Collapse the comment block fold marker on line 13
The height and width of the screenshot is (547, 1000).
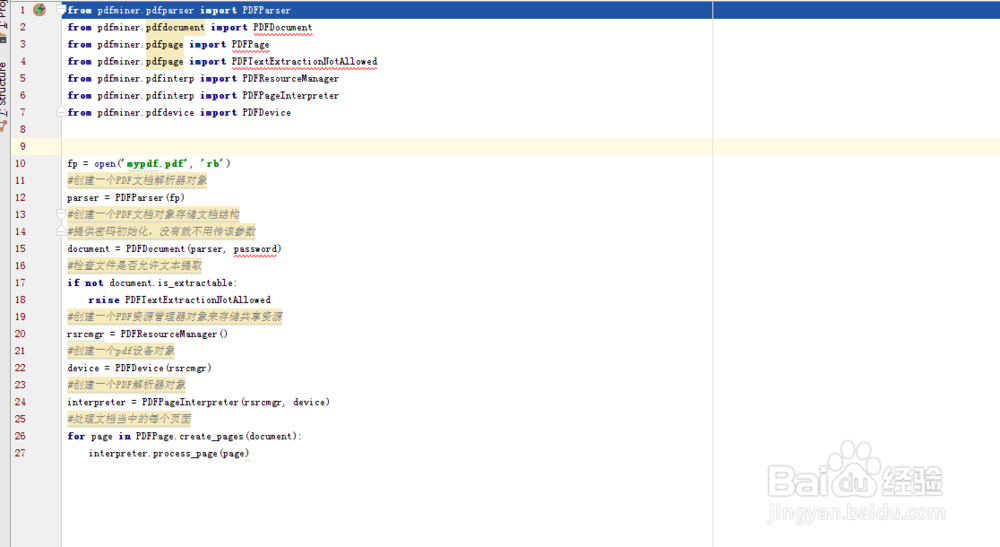pos(61,214)
